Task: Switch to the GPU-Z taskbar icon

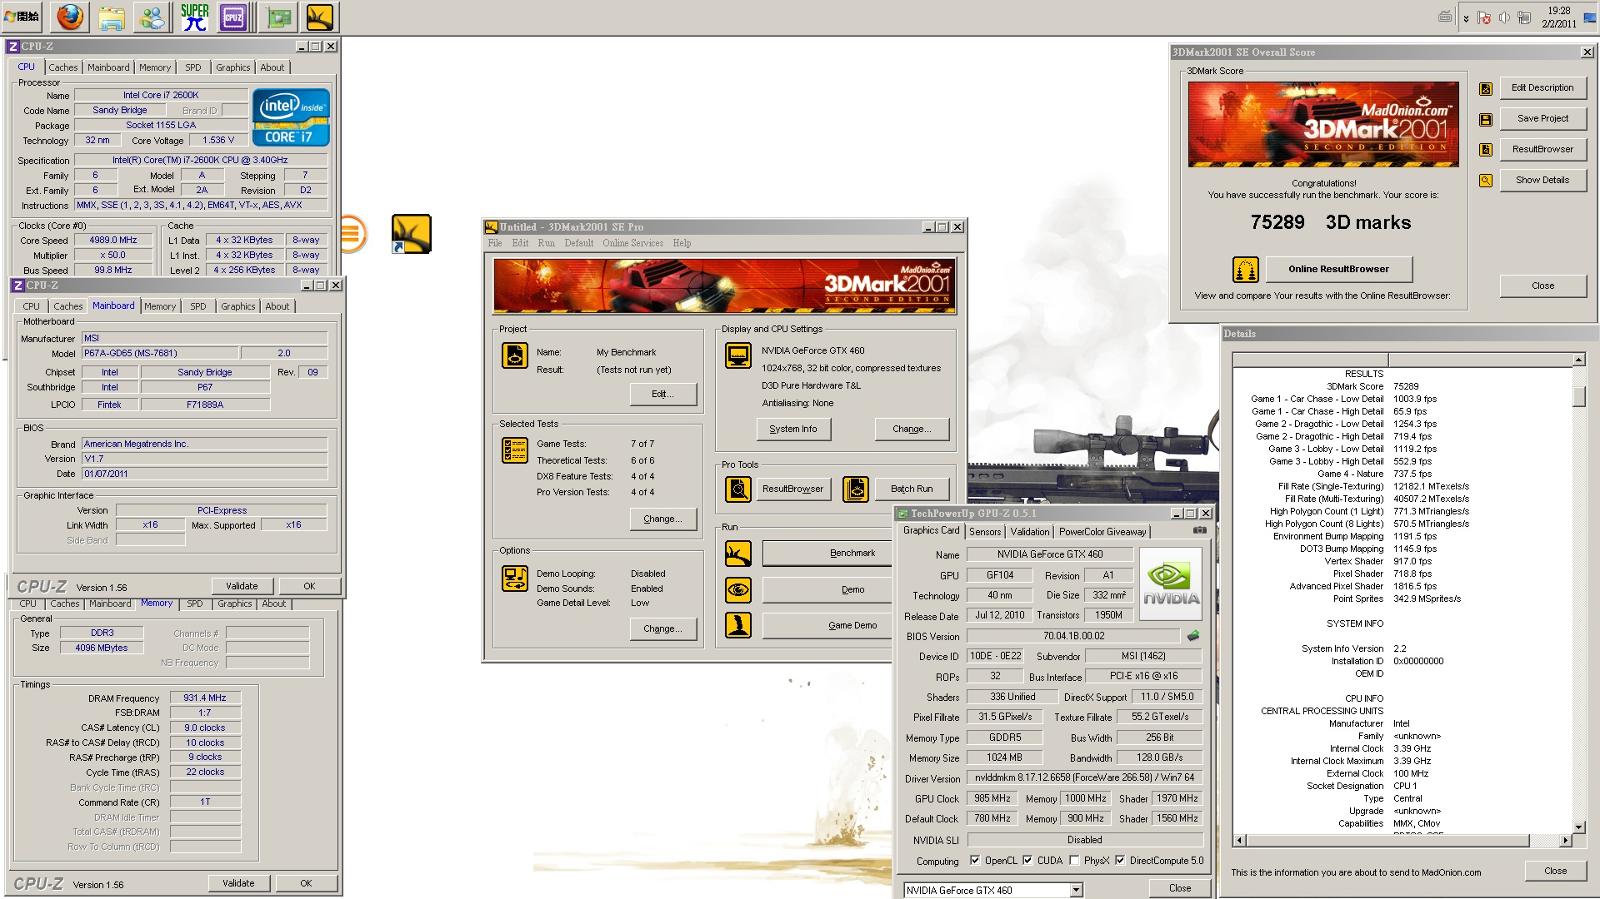Action: point(279,17)
